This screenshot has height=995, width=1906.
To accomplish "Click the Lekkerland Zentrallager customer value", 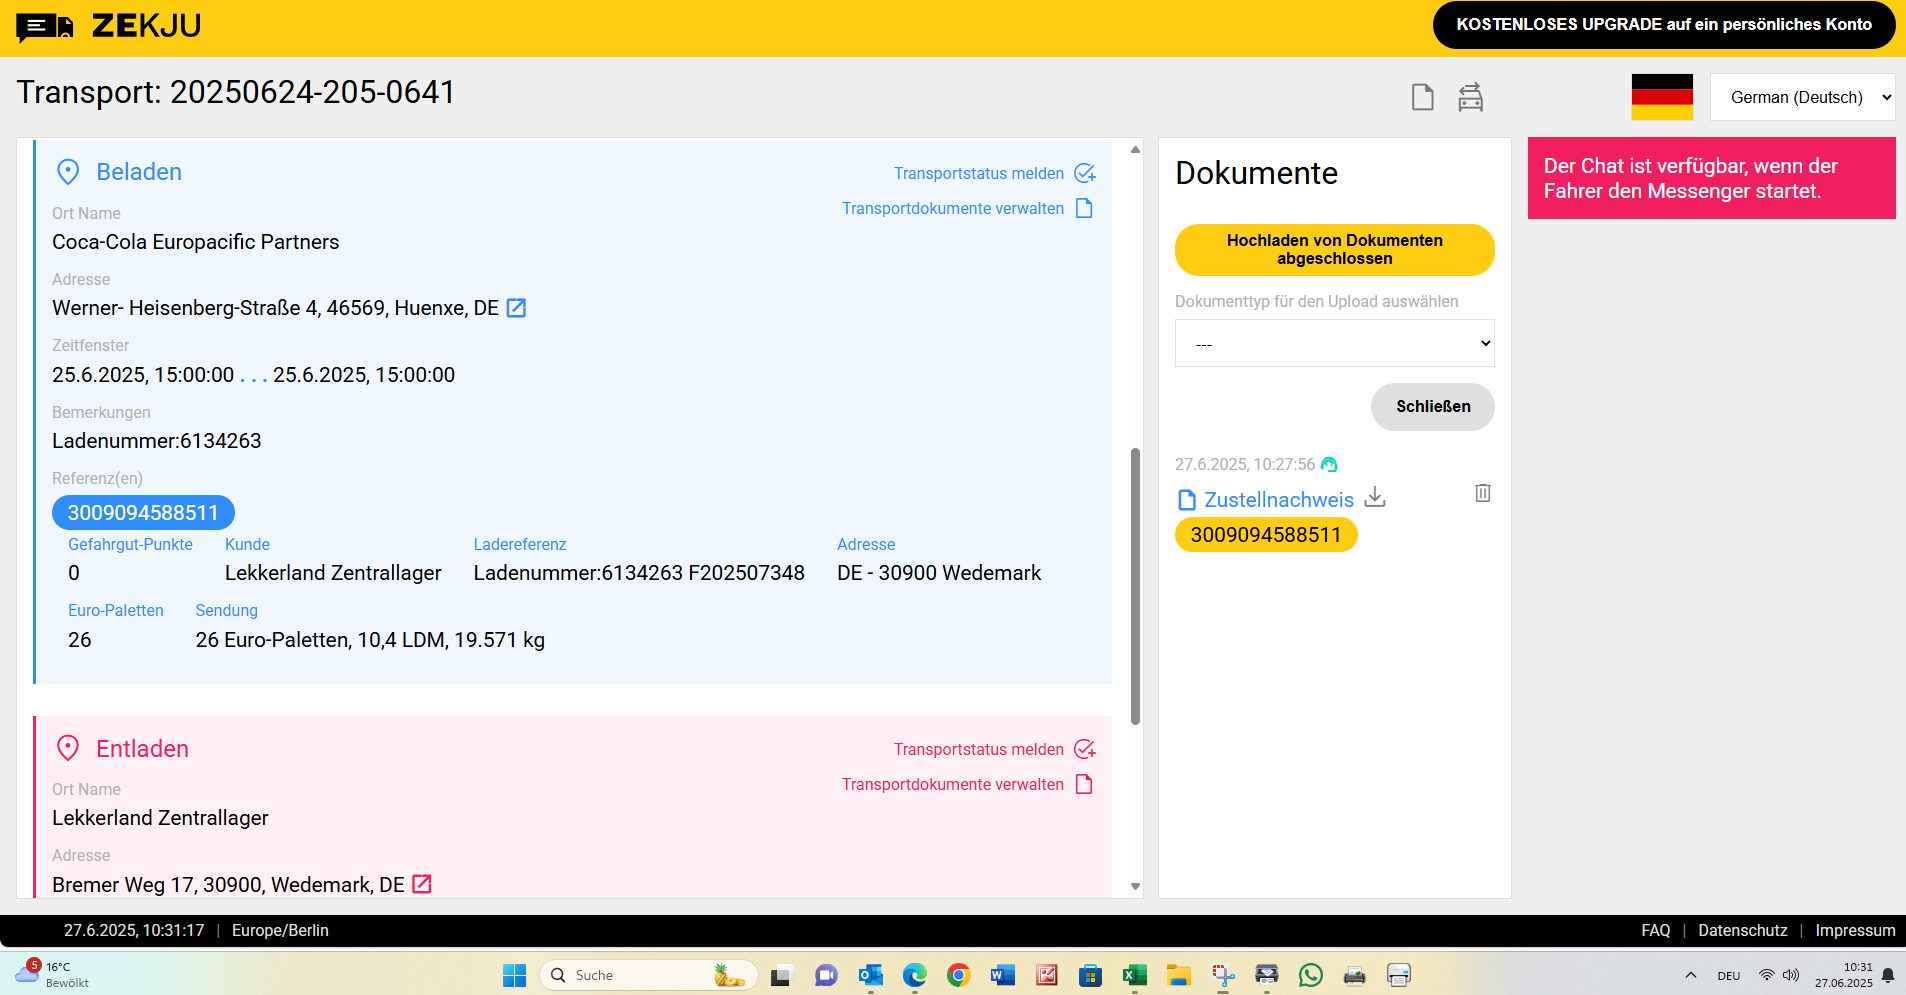I will (333, 573).
